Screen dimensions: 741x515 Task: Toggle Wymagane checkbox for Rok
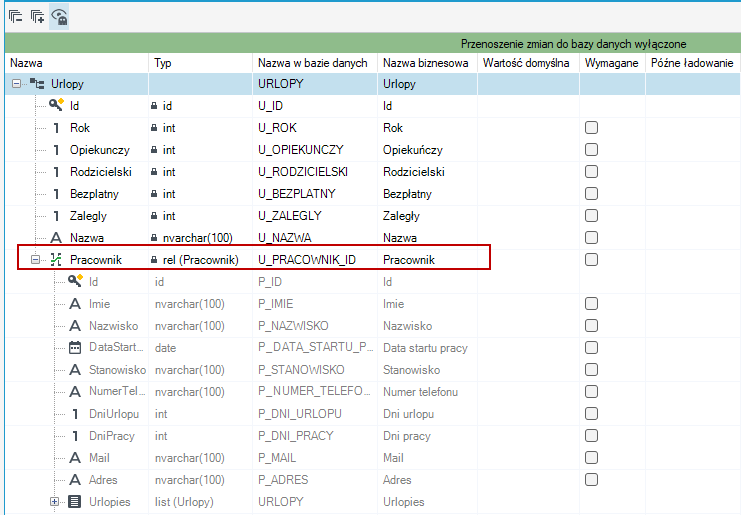[591, 128]
